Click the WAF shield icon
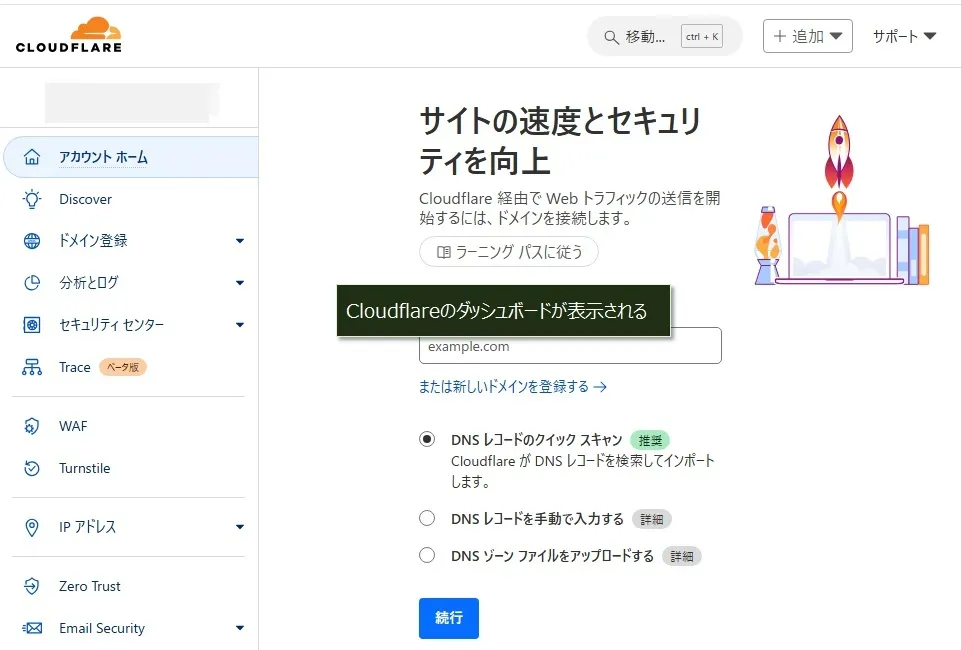Image resolution: width=961 pixels, height=650 pixels. pyautogui.click(x=32, y=426)
